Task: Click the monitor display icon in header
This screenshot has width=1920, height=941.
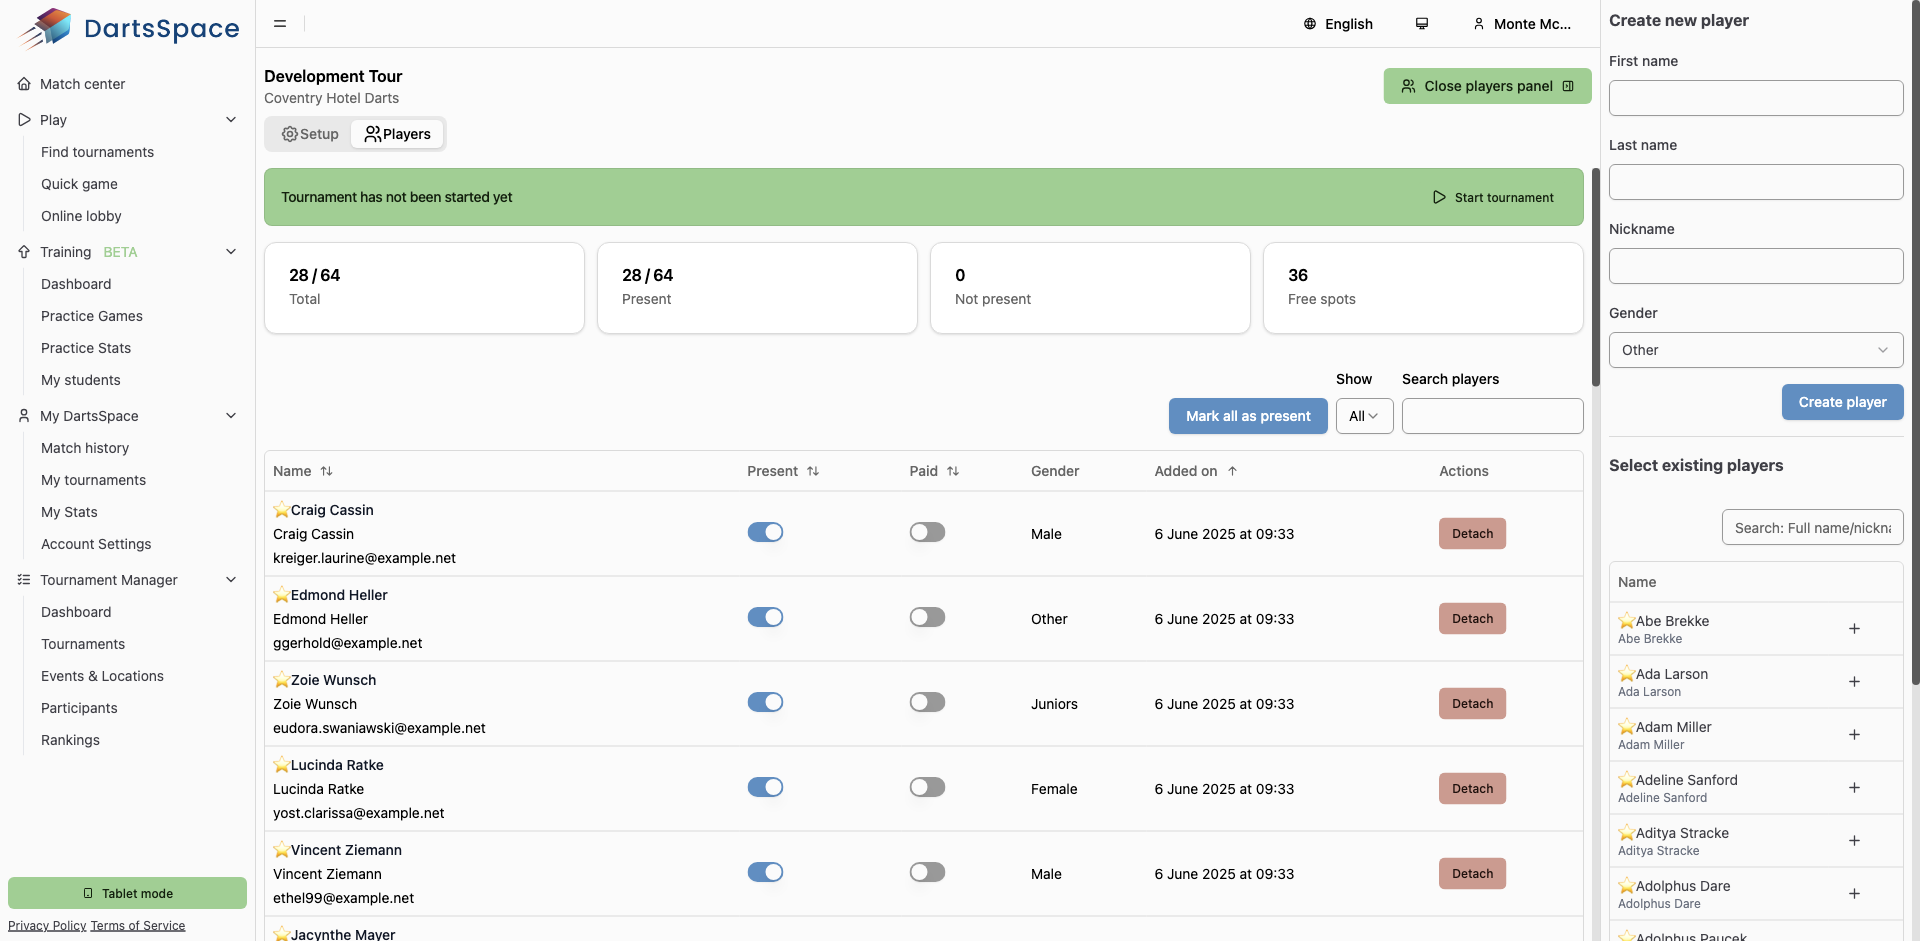Action: point(1421,24)
